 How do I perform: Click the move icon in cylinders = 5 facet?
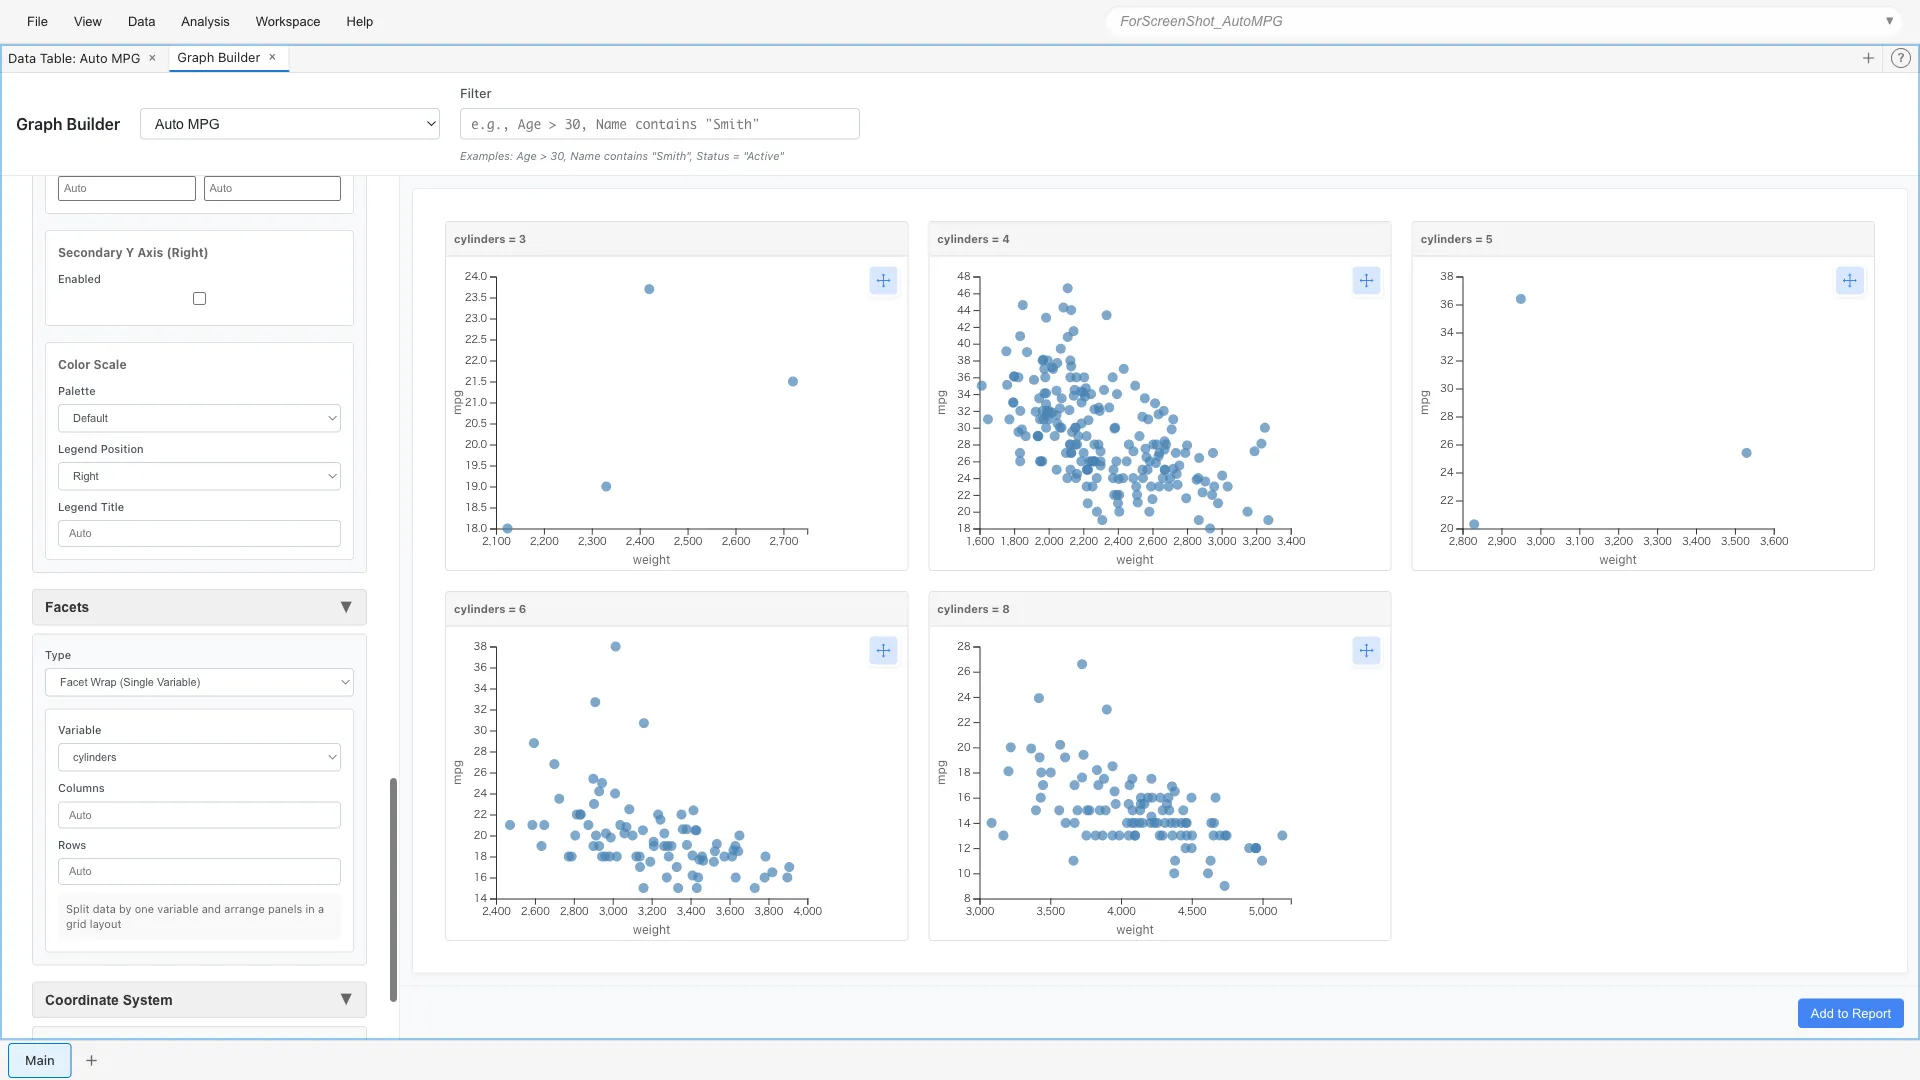tap(1848, 281)
